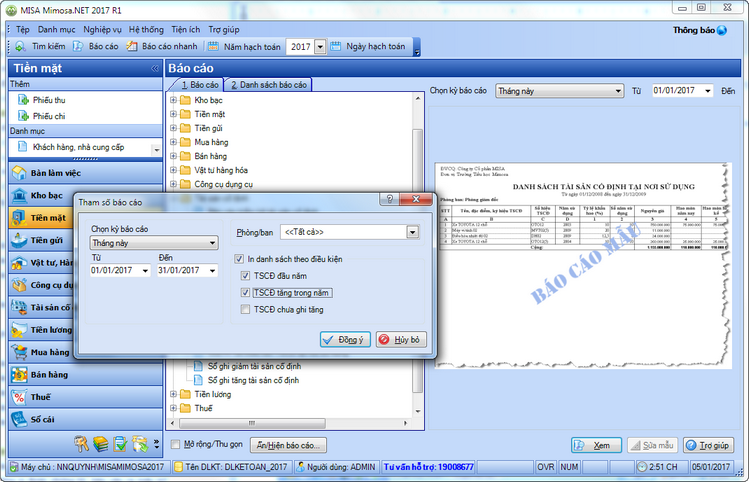
Task: Open the Nghiệp vụ menu
Action: 102,30
